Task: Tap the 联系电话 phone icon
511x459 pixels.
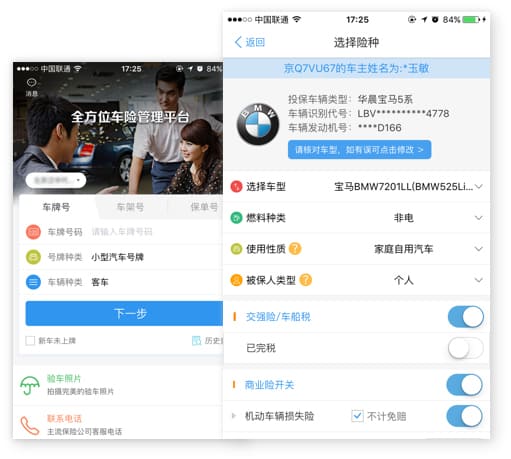Action: [x=30, y=425]
